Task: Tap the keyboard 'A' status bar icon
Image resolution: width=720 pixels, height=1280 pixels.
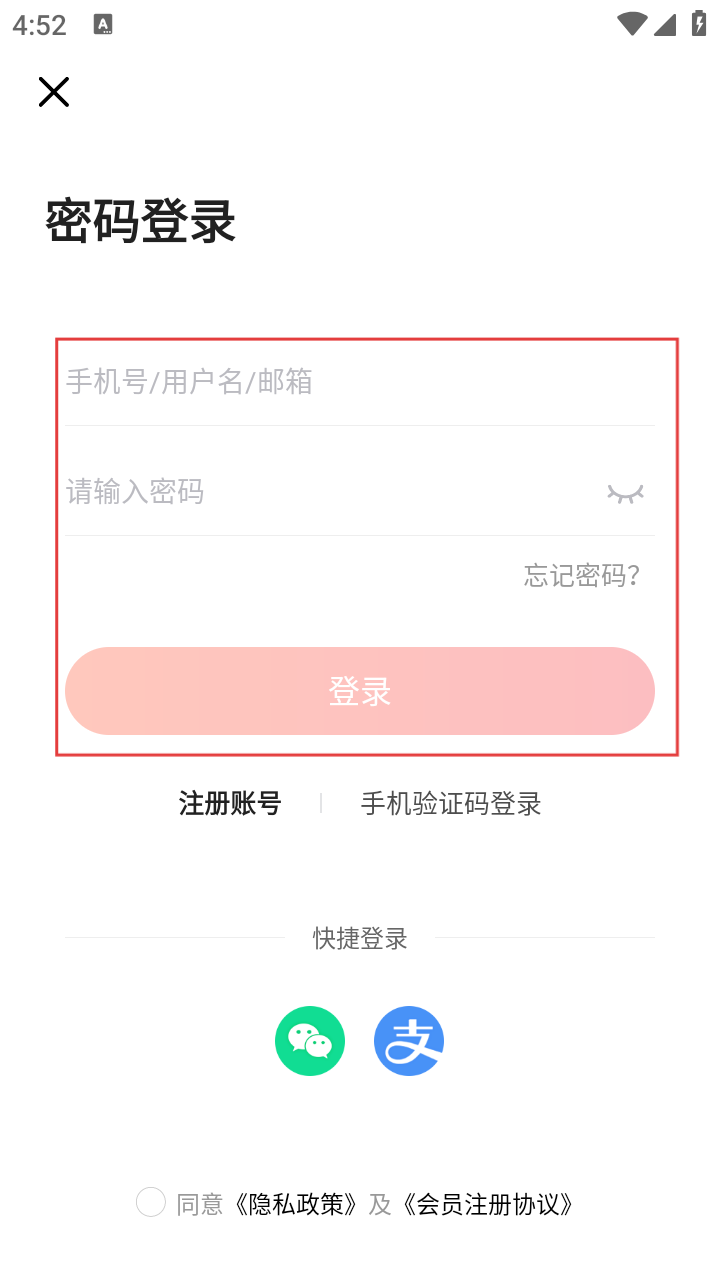Action: pyautogui.click(x=103, y=25)
